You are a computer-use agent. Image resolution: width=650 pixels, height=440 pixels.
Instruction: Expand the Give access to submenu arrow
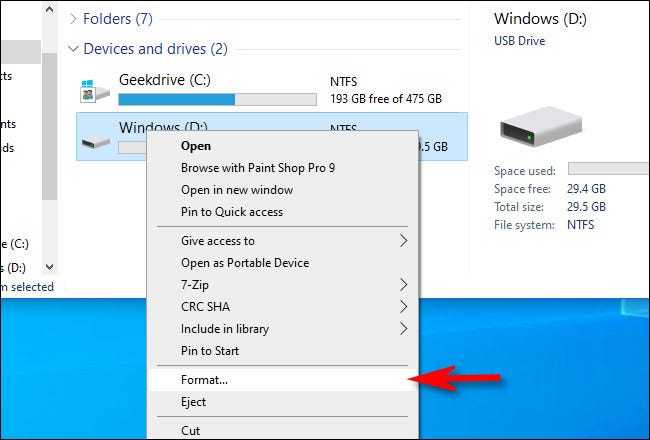[x=404, y=241]
